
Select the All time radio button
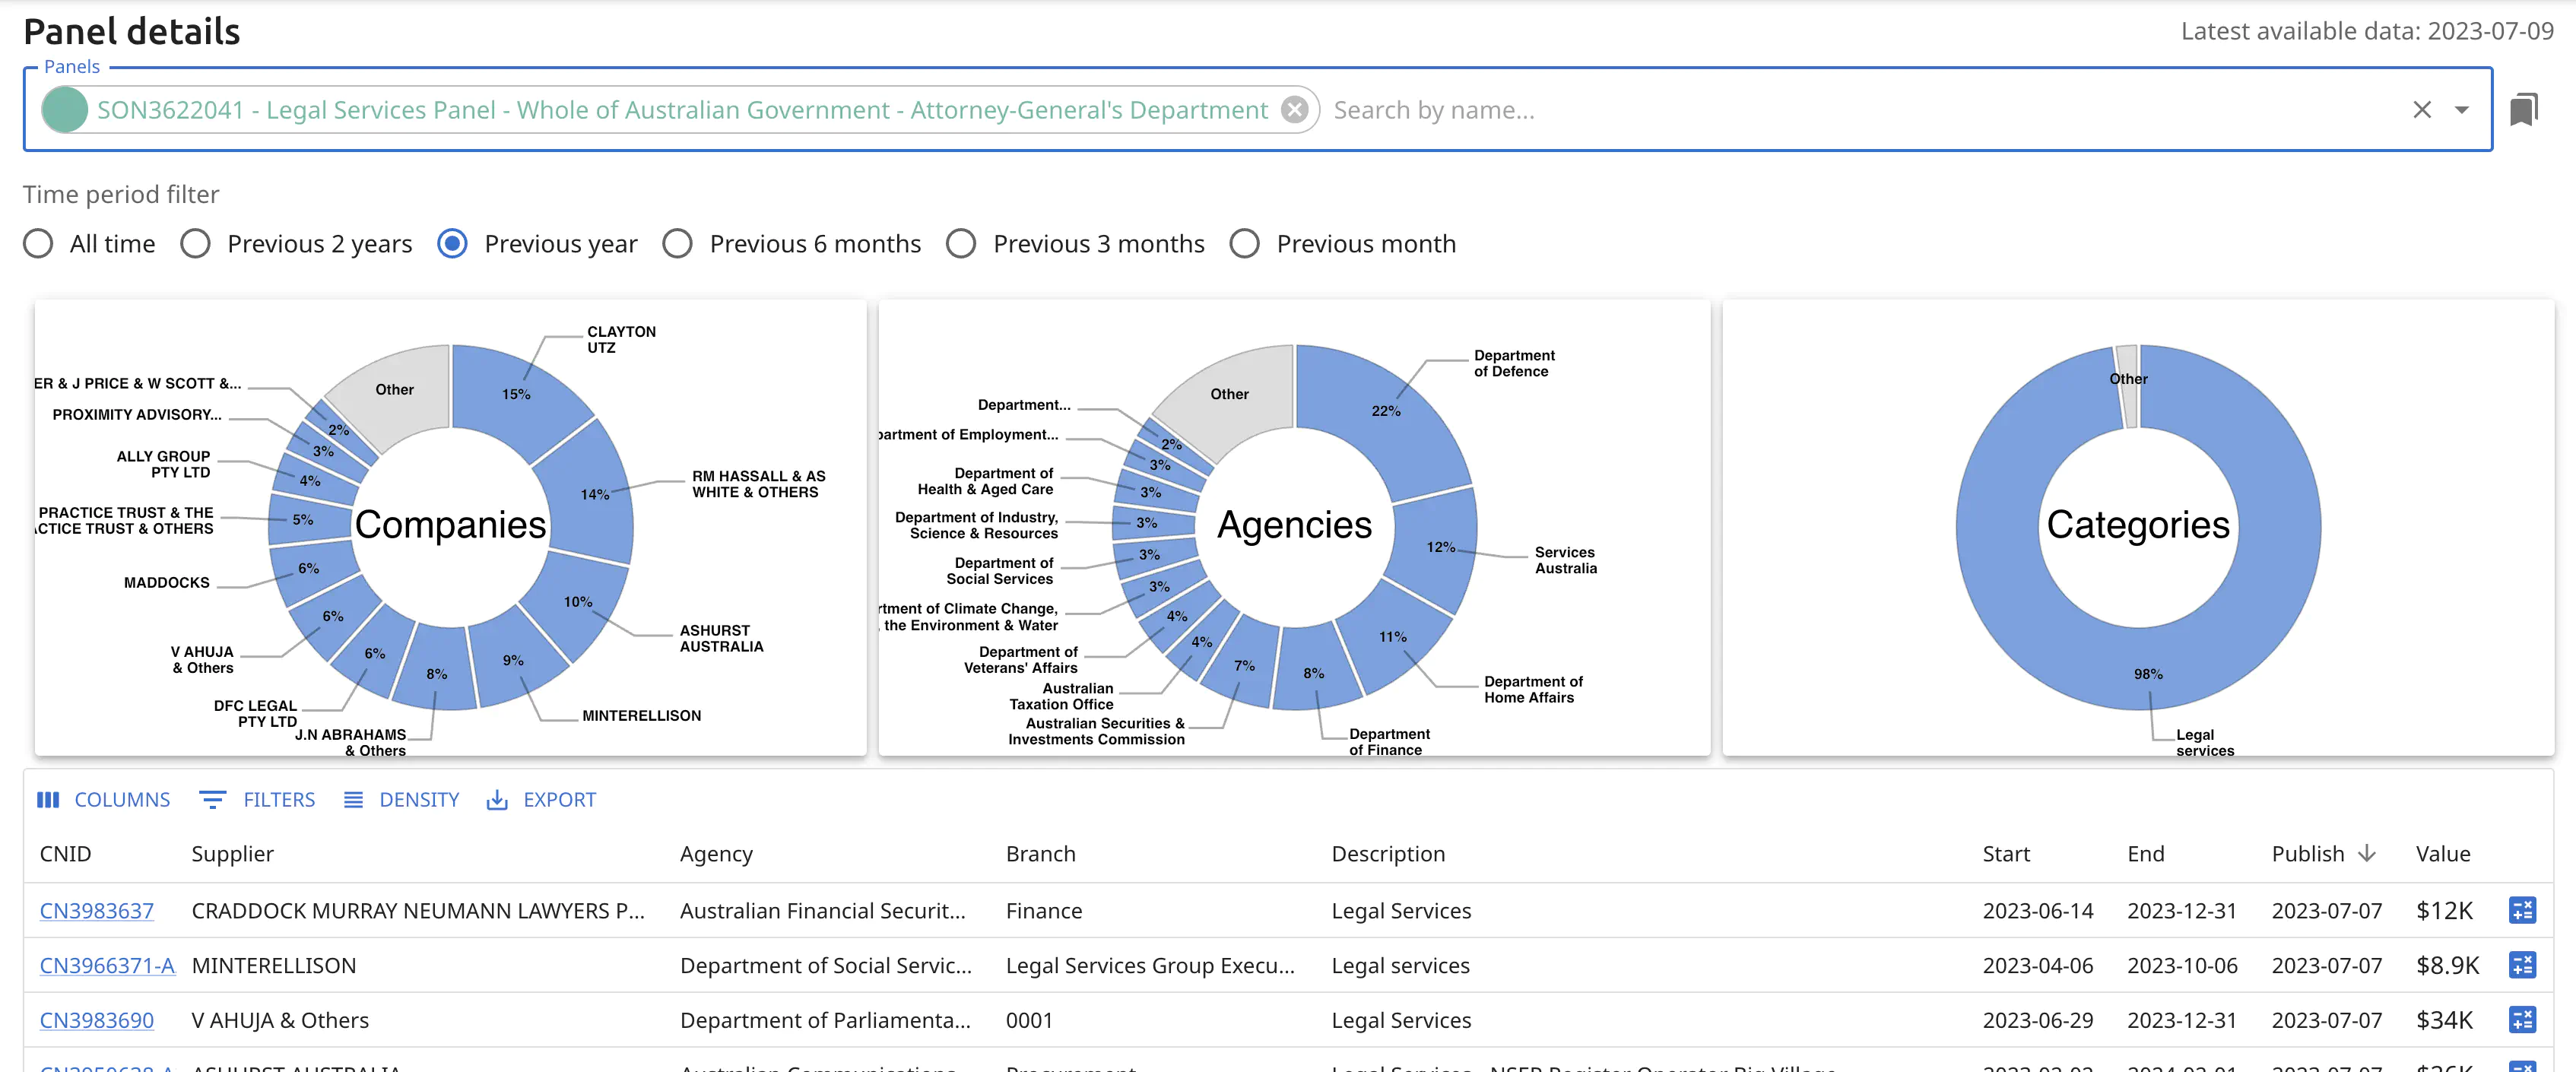pyautogui.click(x=38, y=244)
